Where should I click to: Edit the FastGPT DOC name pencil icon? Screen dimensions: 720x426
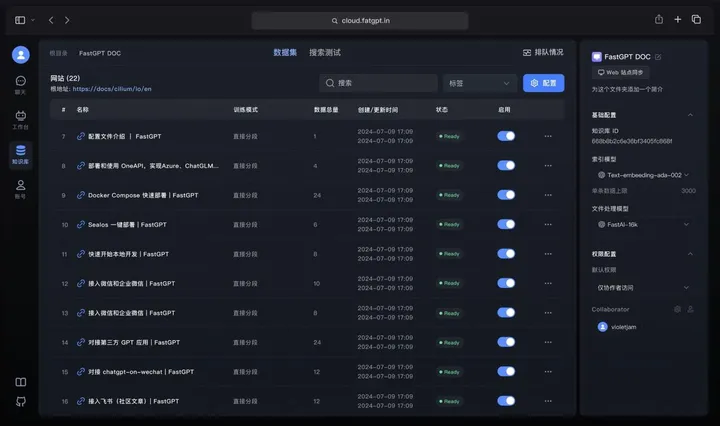pyautogui.click(x=658, y=57)
